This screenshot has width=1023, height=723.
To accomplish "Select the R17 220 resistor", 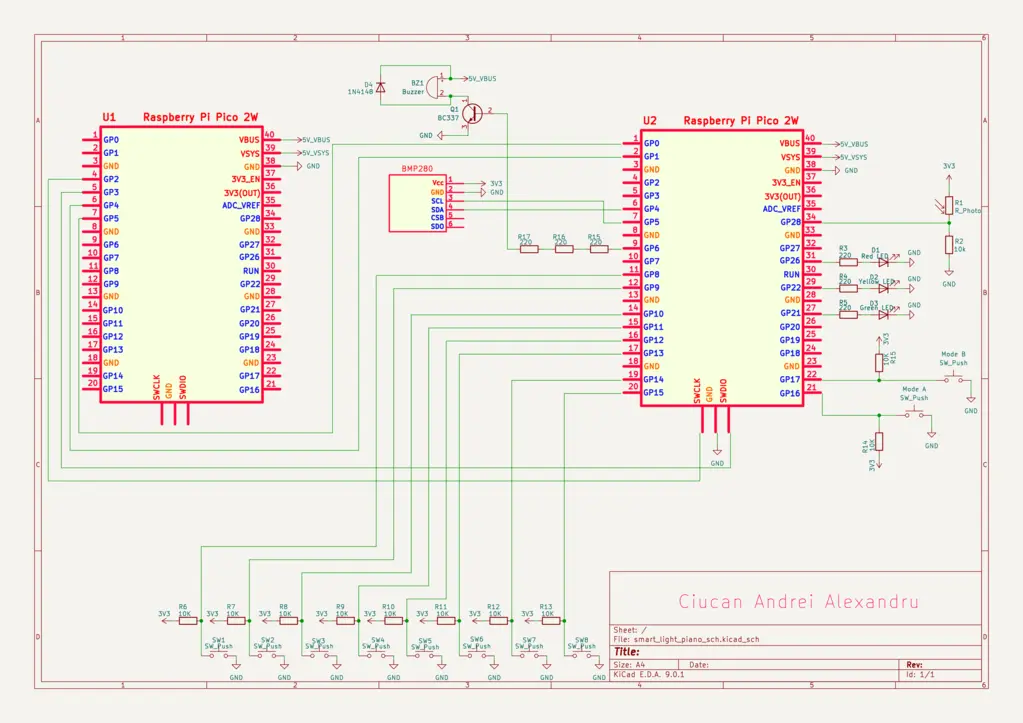I will 529,249.
